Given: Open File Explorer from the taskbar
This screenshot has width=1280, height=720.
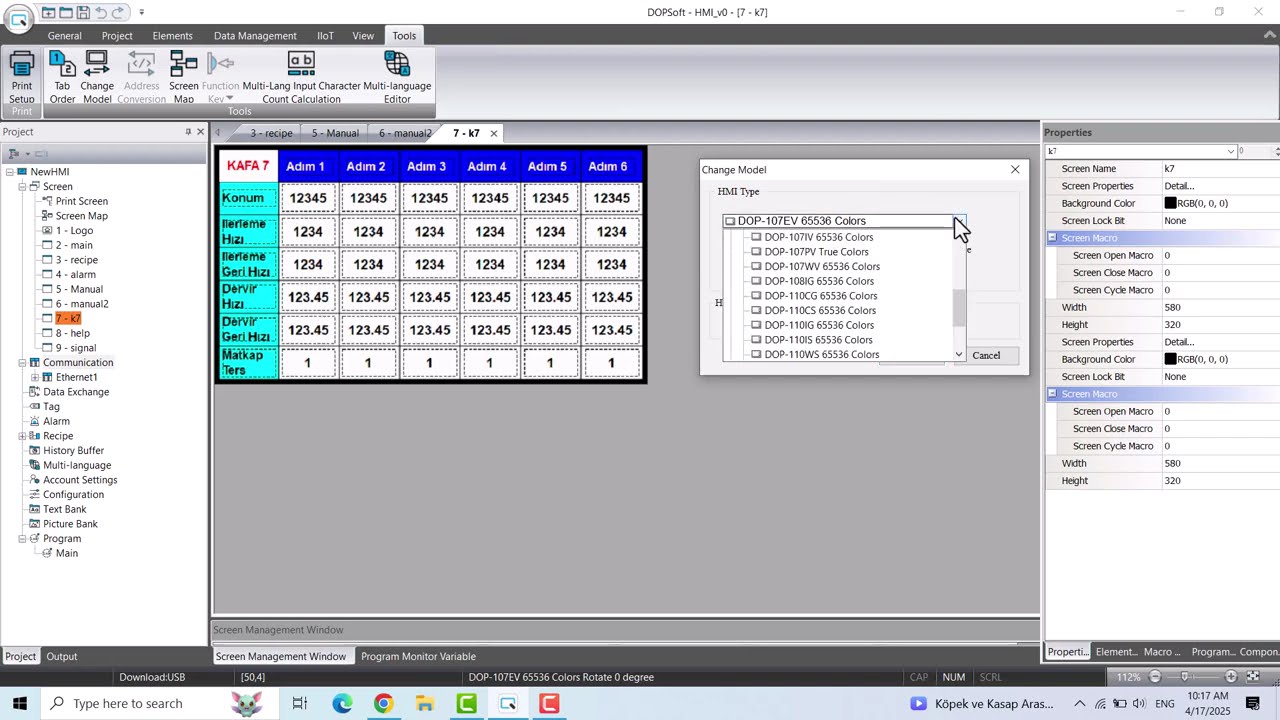Looking at the screenshot, I should click(x=425, y=704).
